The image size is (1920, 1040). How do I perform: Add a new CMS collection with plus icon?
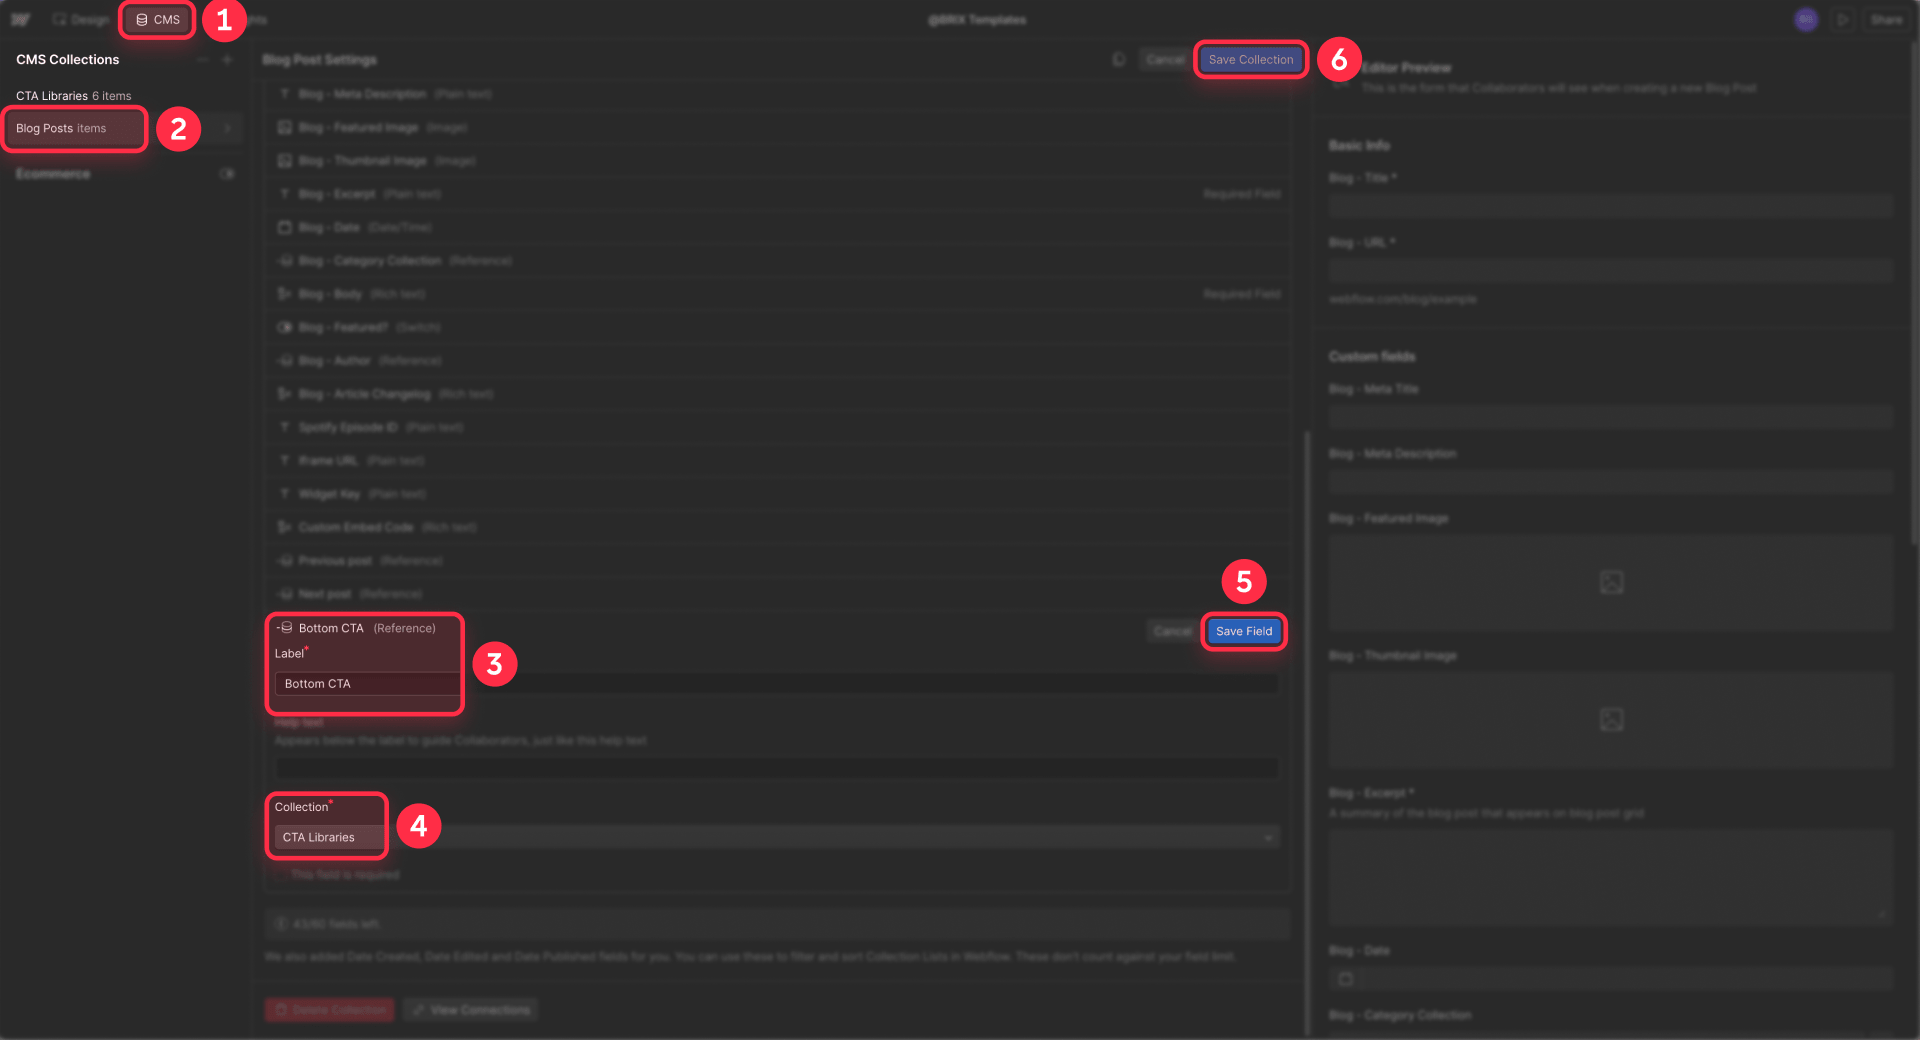pos(227,60)
